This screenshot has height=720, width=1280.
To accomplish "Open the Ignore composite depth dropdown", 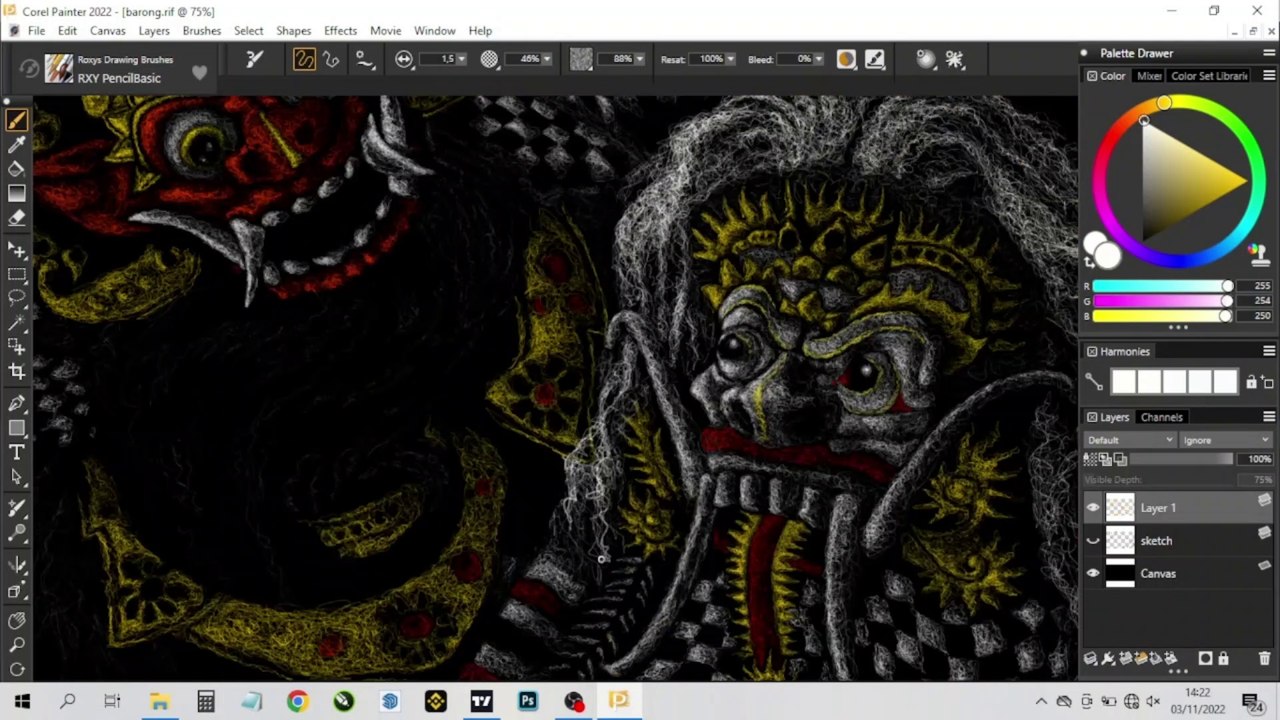I will (1225, 440).
